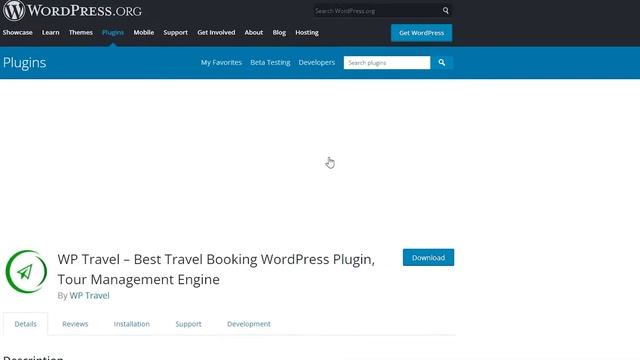Open Developers link

(317, 62)
